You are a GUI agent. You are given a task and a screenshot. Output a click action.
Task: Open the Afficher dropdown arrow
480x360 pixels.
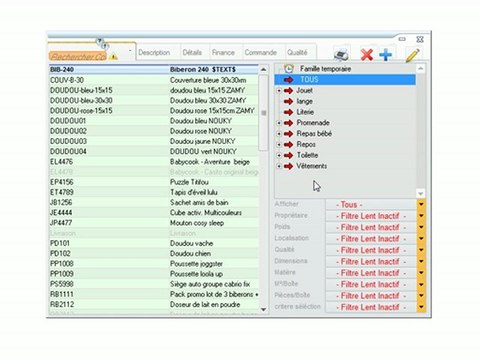point(421,204)
